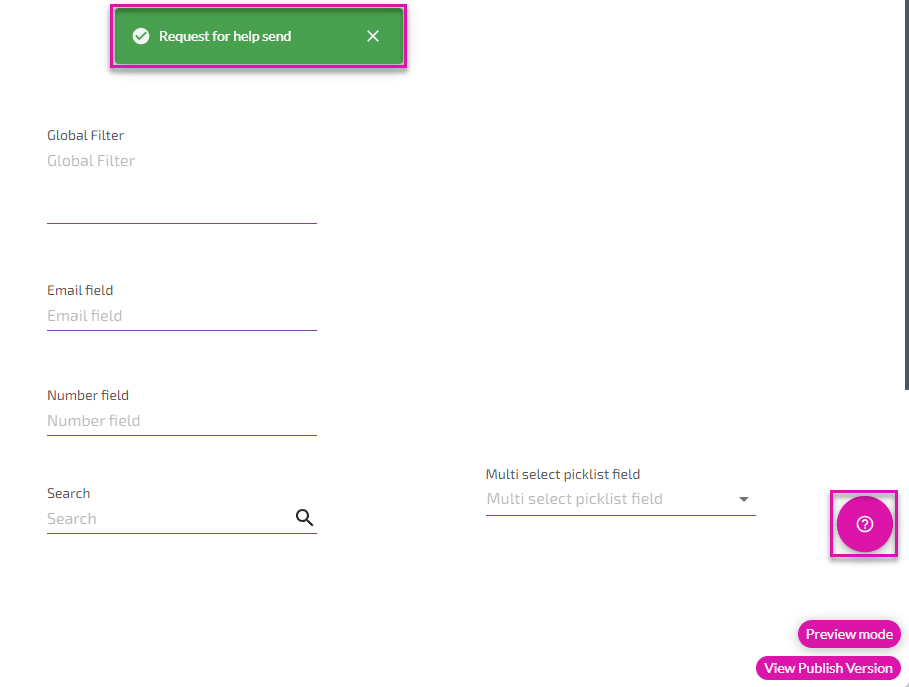909x687 pixels.
Task: Click the 'Number field' label text
Action: click(x=88, y=395)
